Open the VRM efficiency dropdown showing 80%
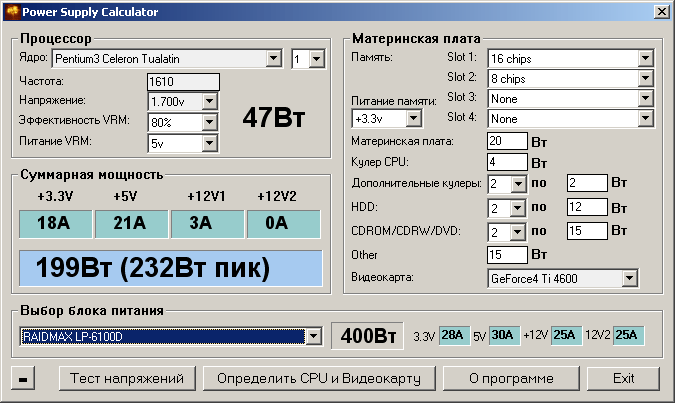Image resolution: width=675 pixels, height=403 pixels. [x=183, y=122]
